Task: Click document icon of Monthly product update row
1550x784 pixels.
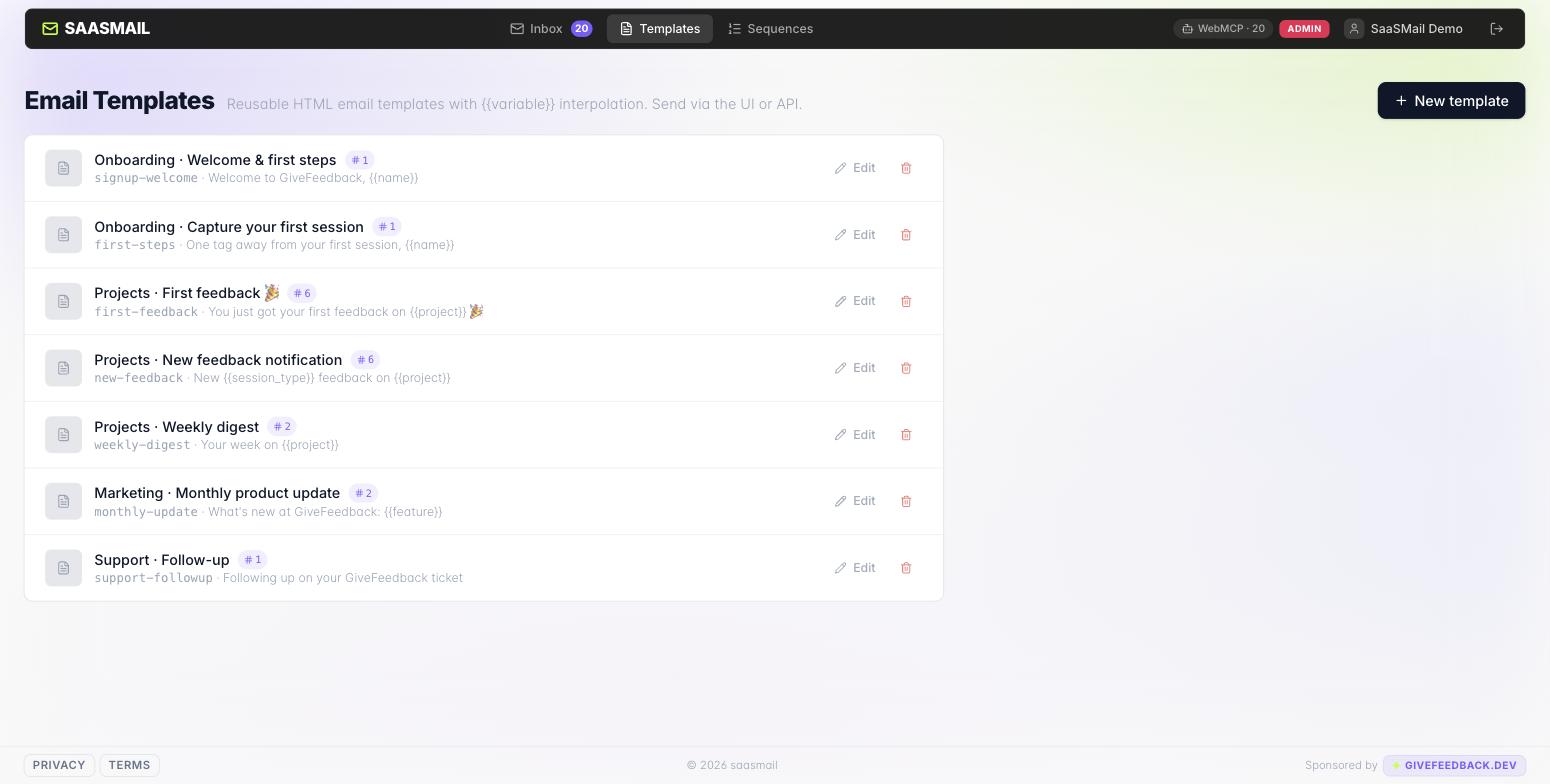Action: coord(63,501)
